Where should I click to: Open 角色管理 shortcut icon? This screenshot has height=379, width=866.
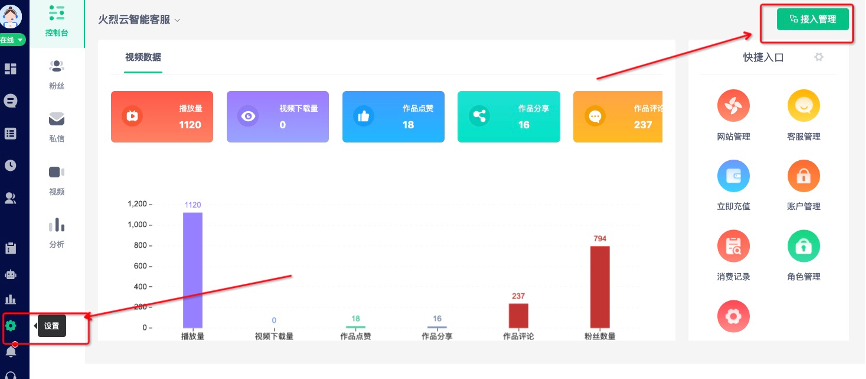pyautogui.click(x=803, y=246)
